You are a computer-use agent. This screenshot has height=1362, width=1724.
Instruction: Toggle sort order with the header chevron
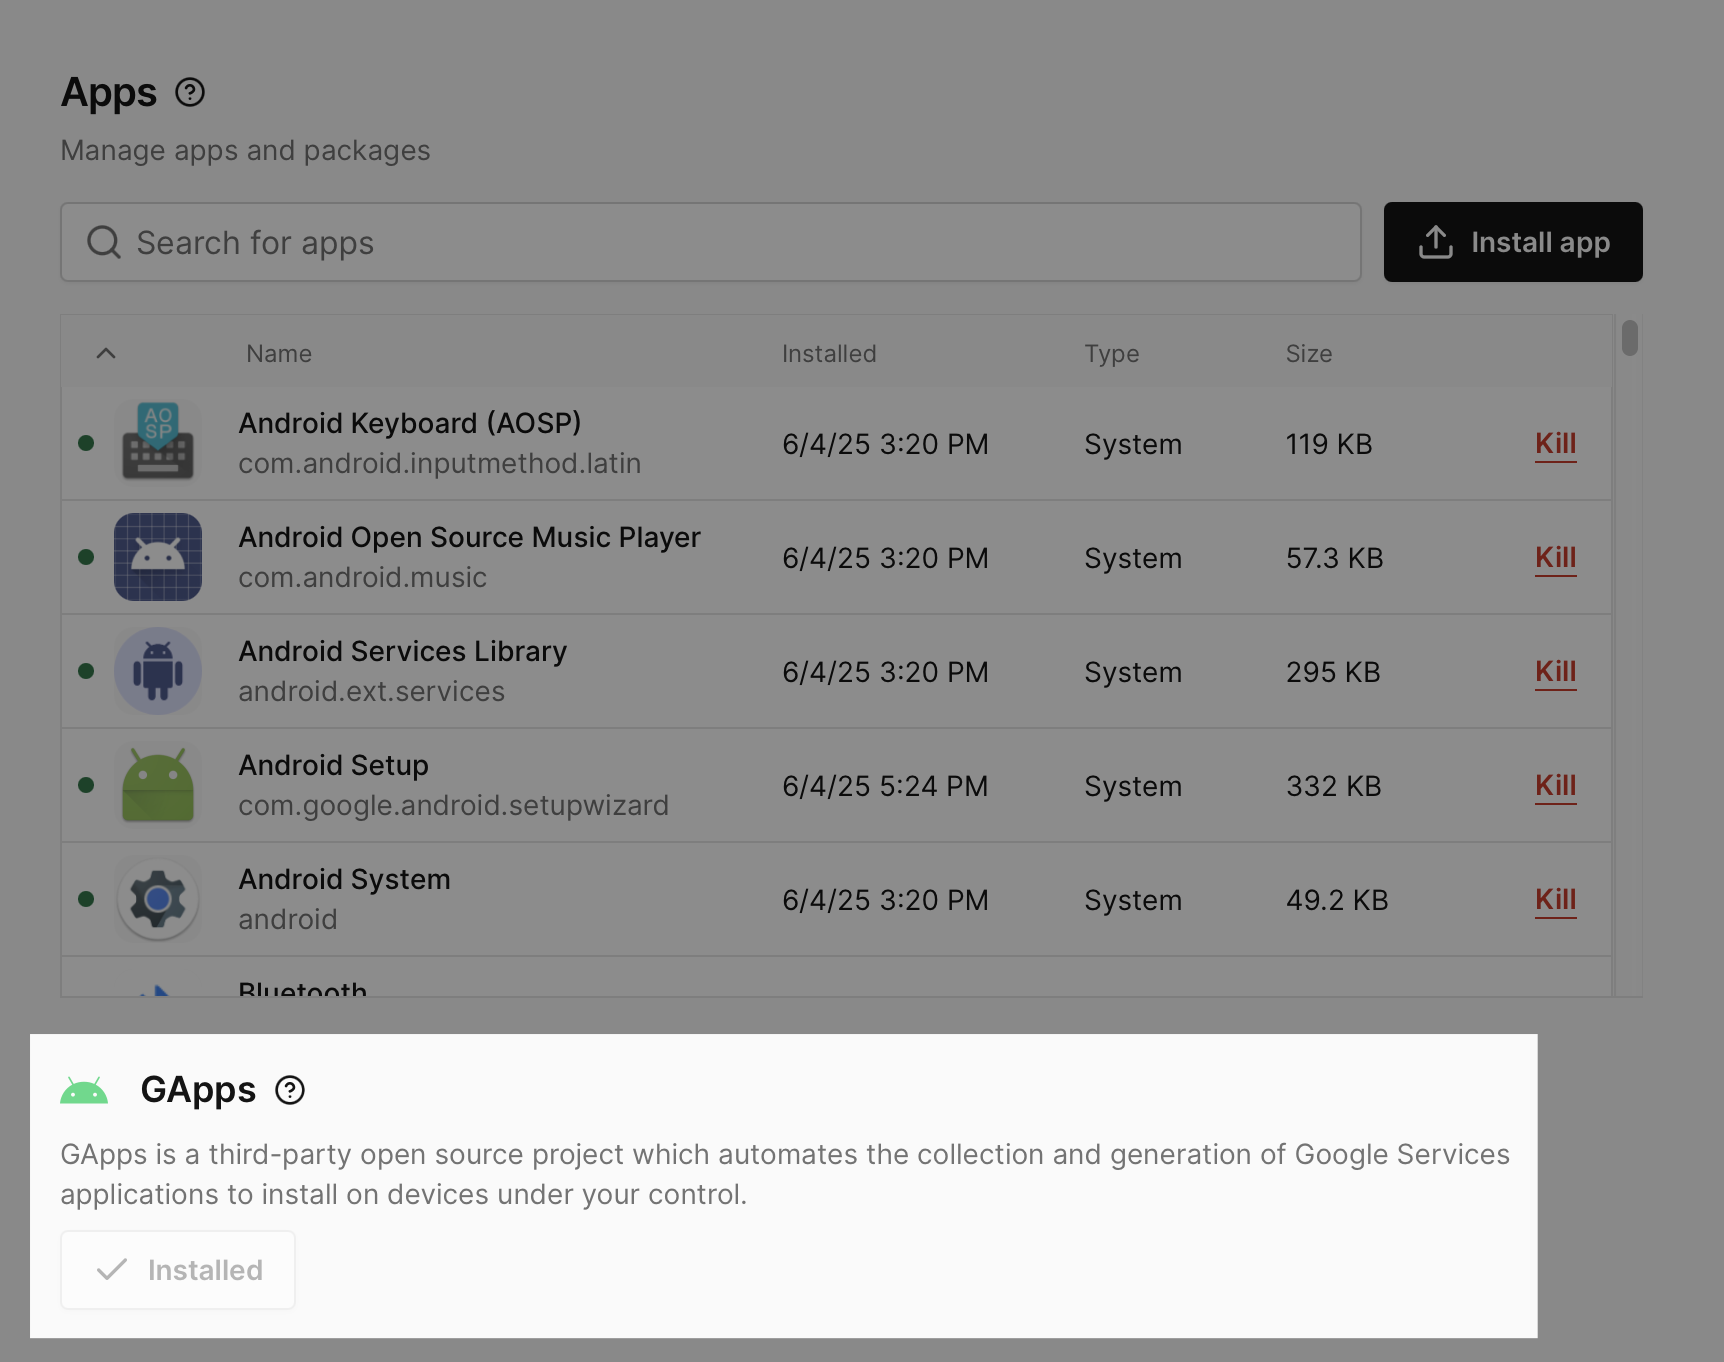tap(106, 353)
